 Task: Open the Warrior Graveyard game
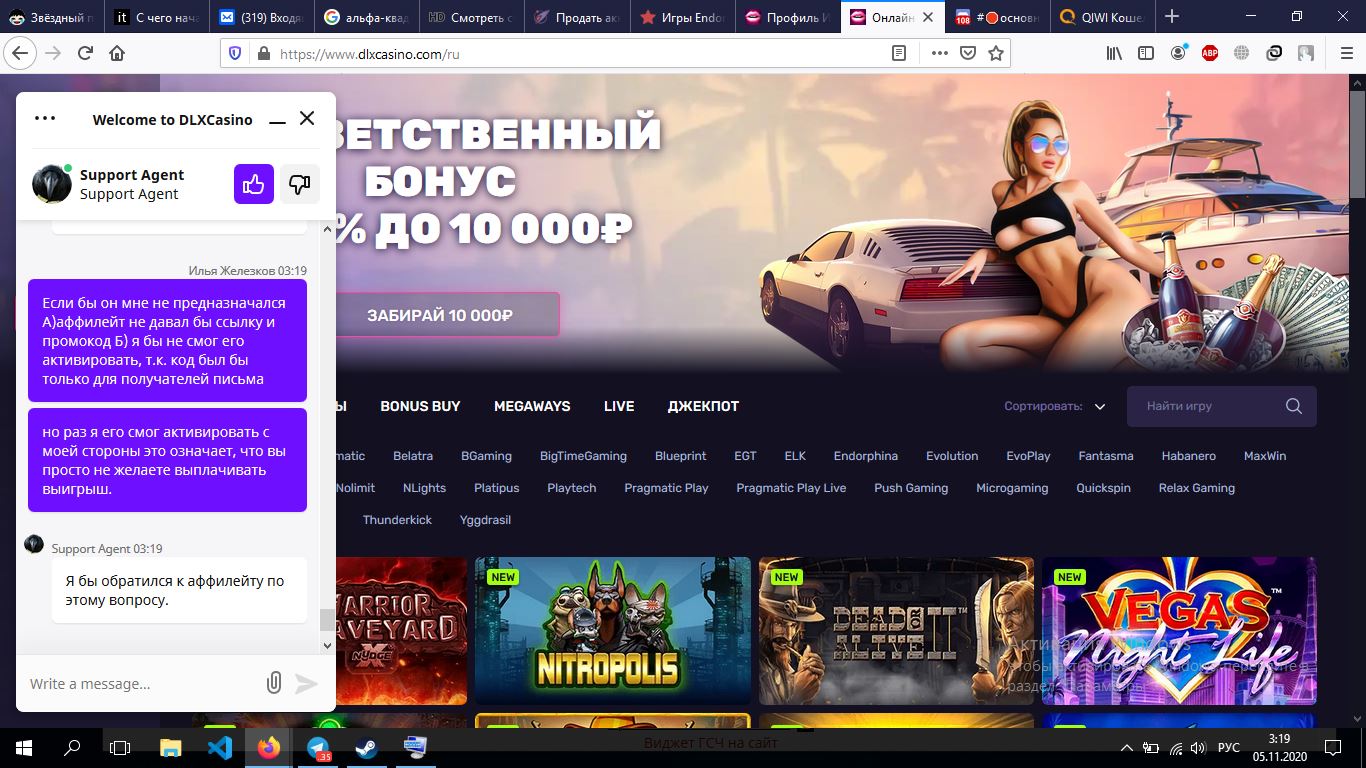coord(401,631)
